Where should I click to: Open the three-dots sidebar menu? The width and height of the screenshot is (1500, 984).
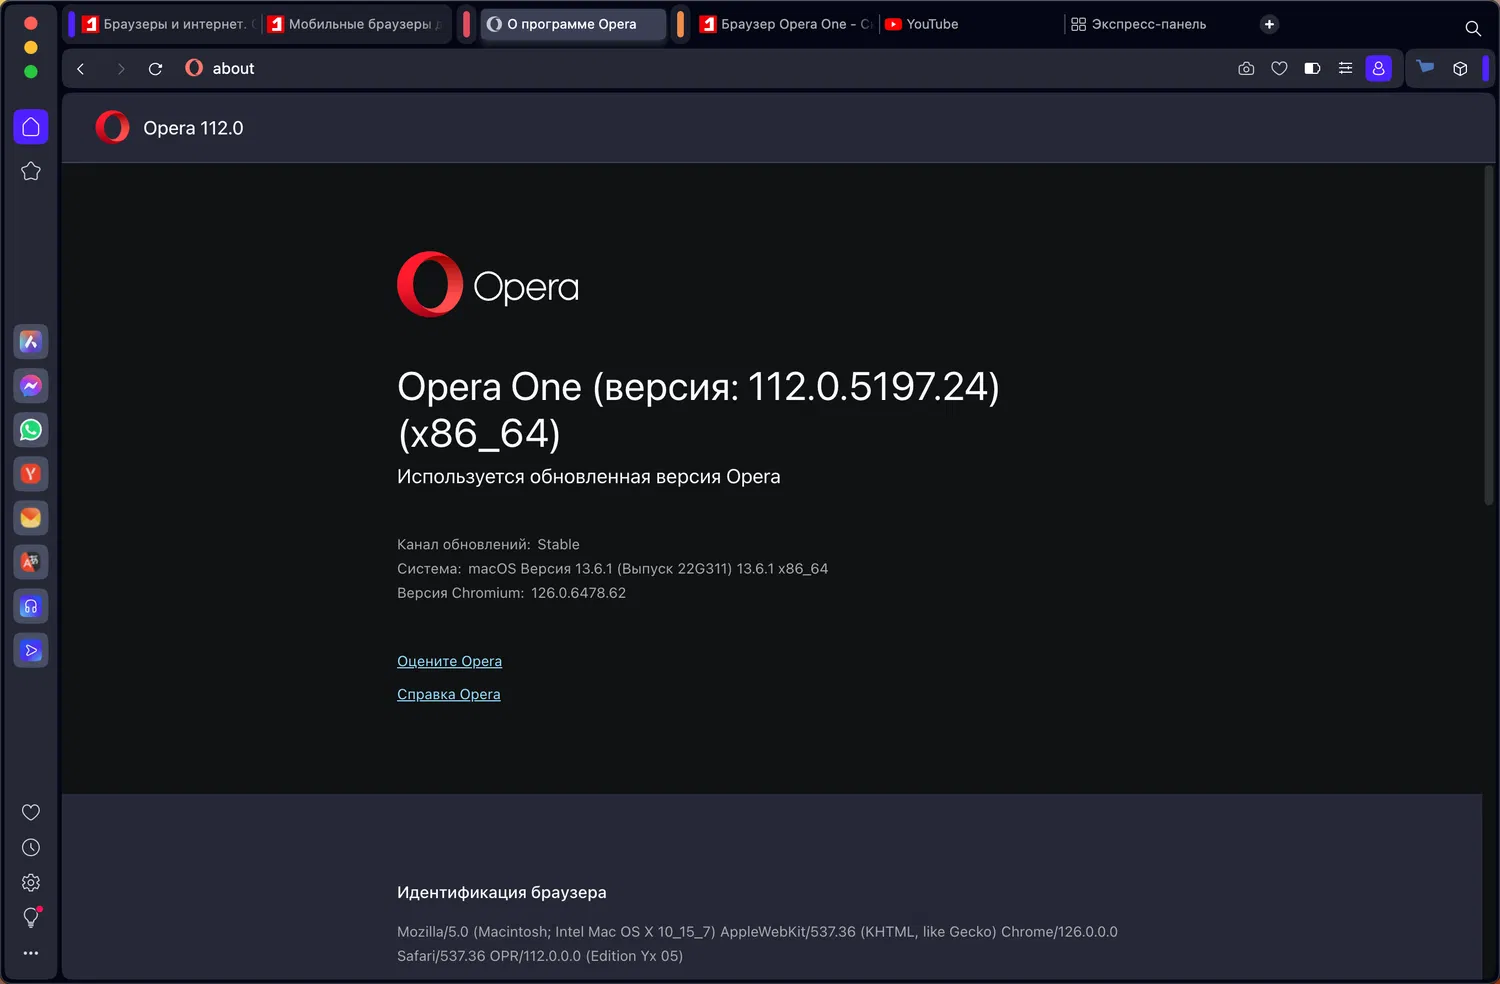point(31,953)
